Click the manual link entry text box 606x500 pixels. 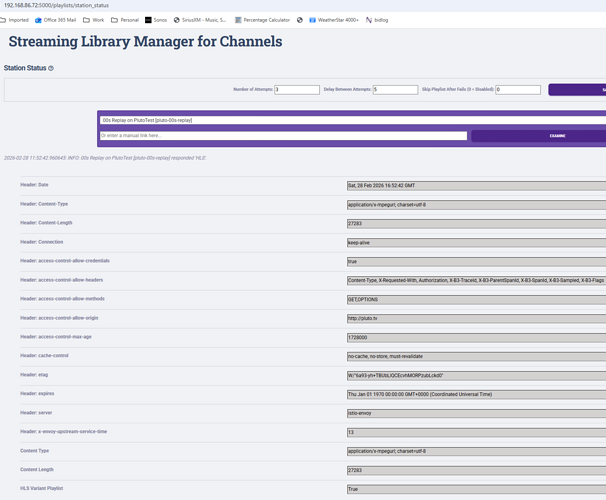(x=283, y=136)
